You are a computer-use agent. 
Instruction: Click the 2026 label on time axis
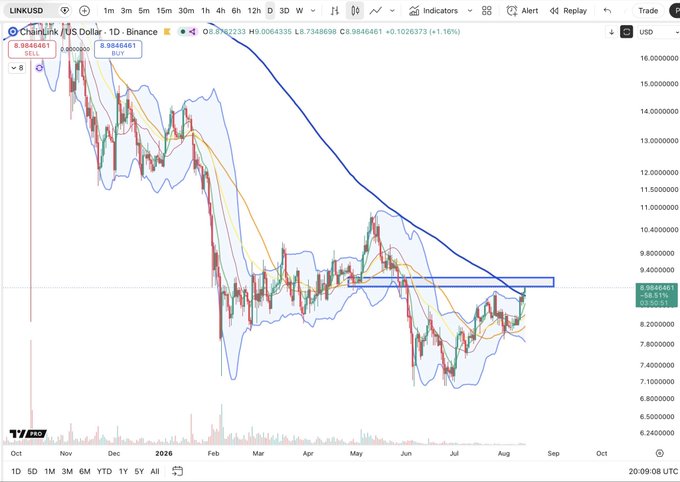click(163, 453)
